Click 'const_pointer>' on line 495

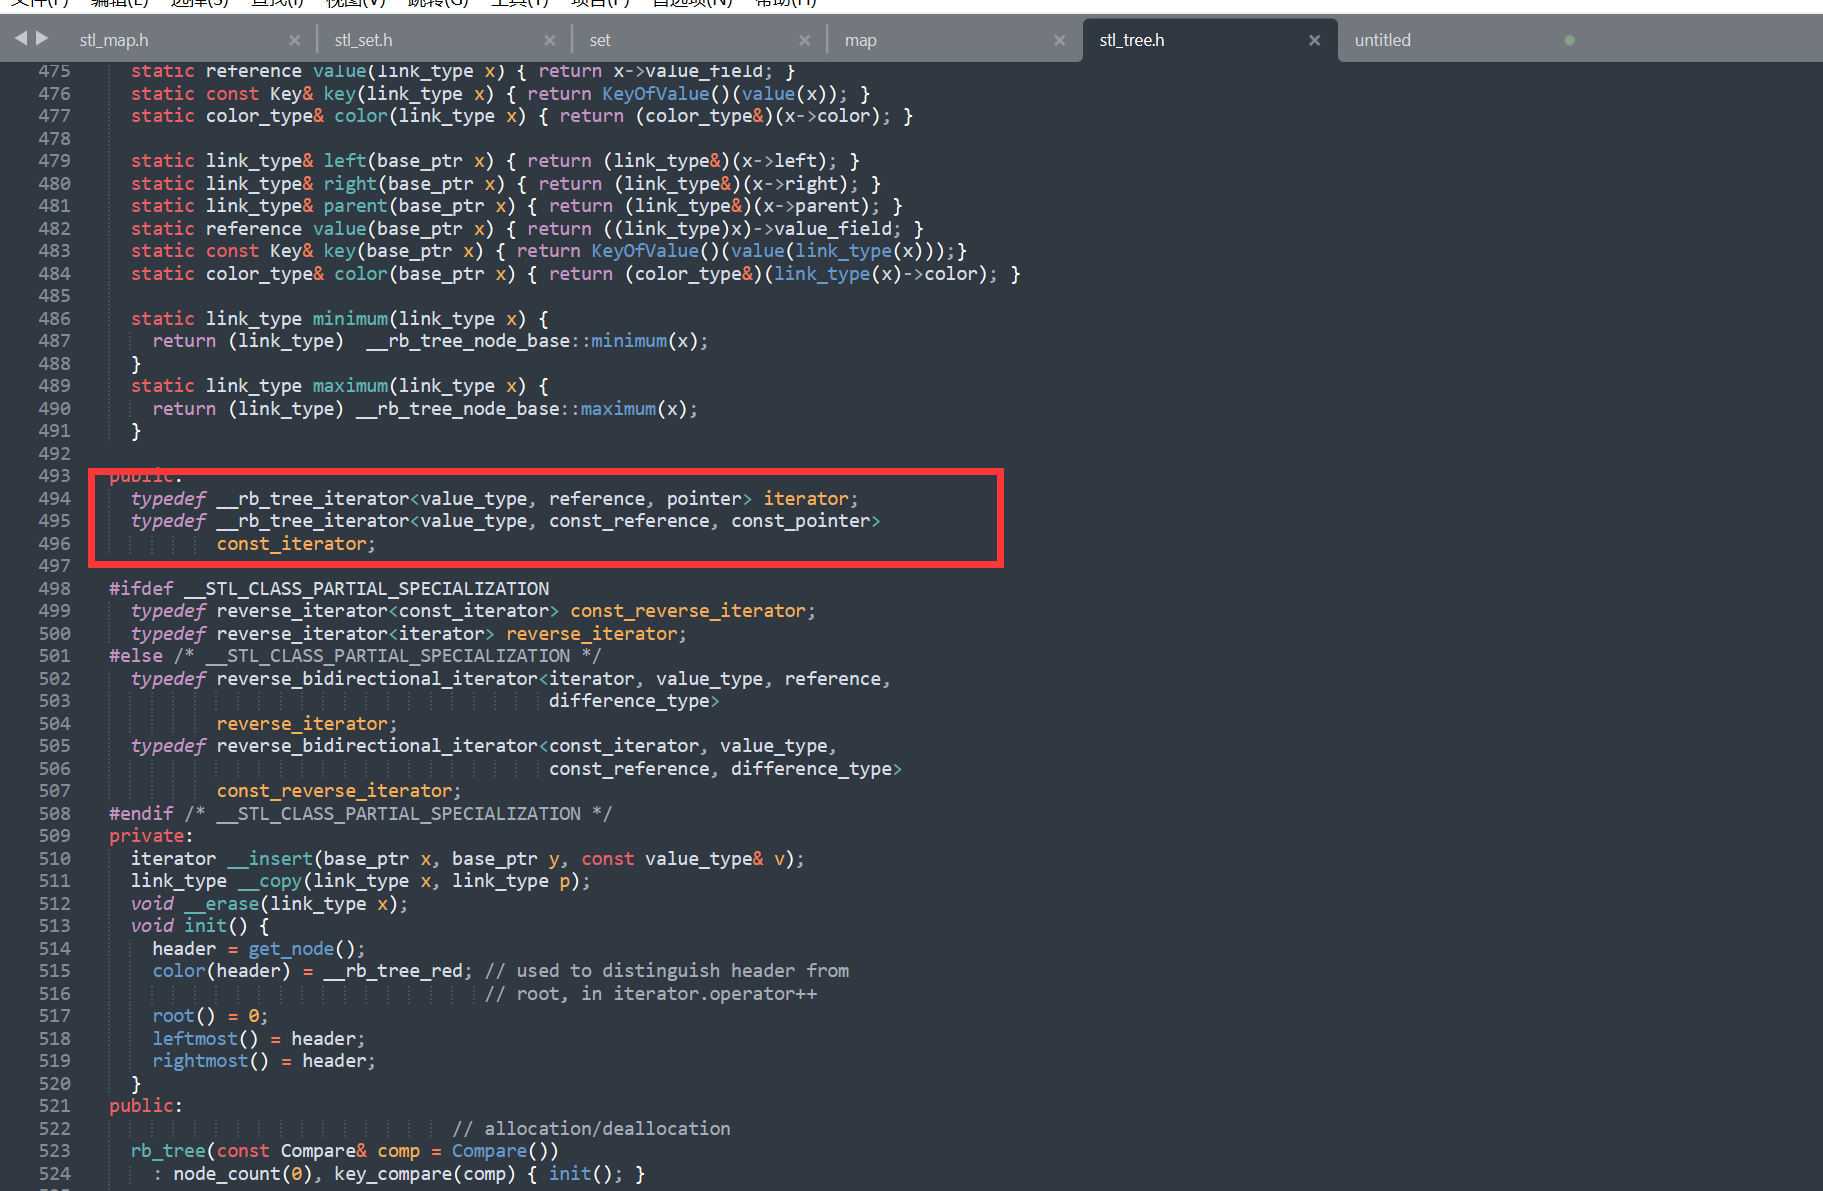[x=806, y=521]
